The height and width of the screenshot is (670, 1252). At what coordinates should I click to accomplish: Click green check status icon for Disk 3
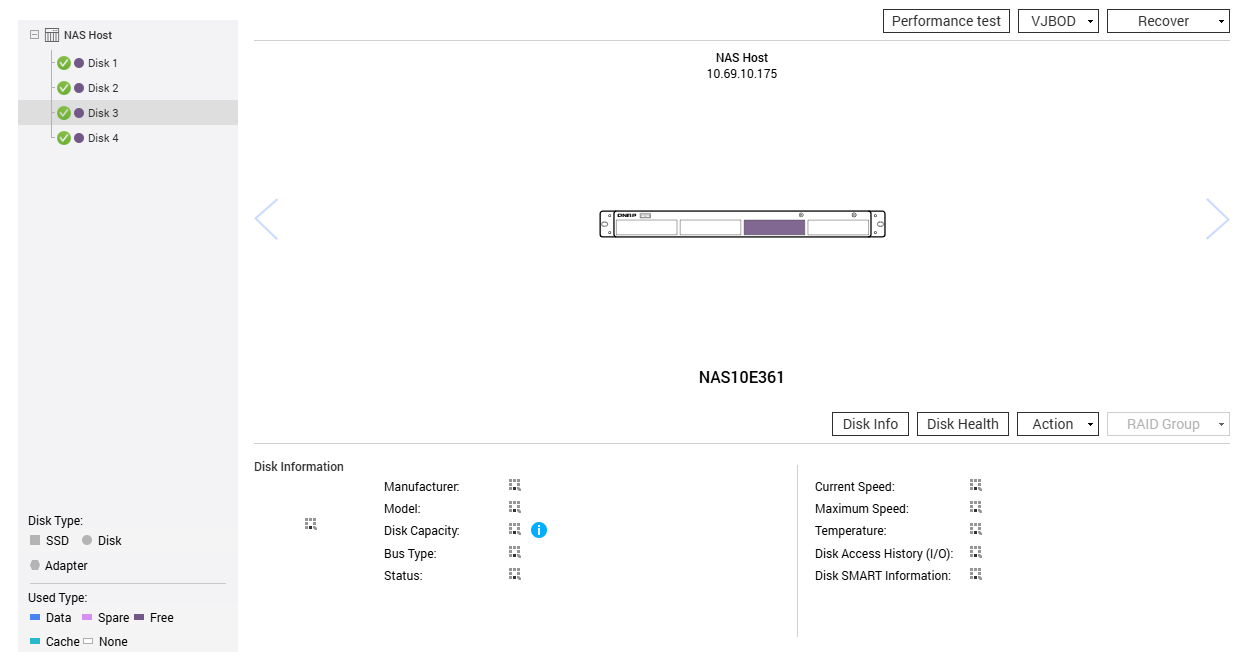[x=64, y=113]
